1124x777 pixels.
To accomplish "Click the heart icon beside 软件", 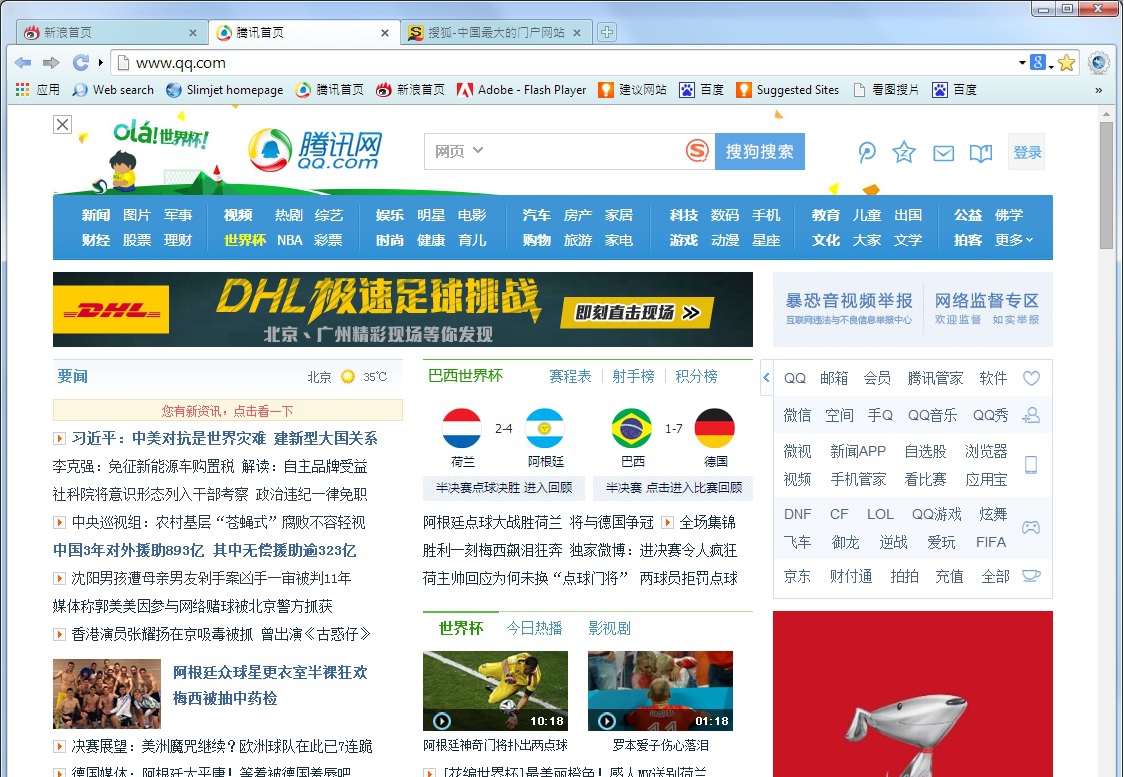I will (1031, 378).
